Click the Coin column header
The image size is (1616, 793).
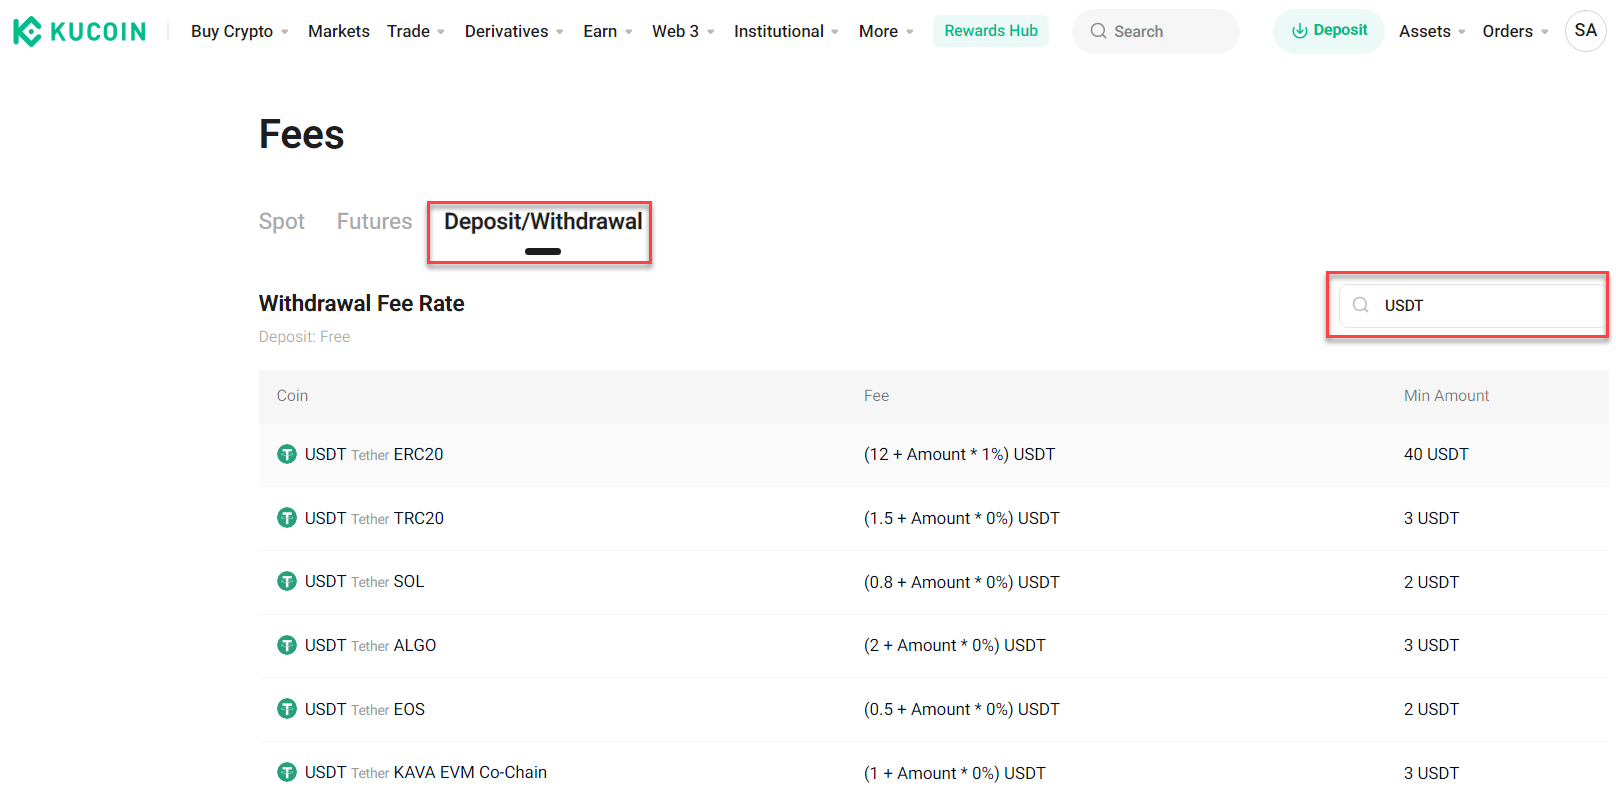tap(292, 396)
